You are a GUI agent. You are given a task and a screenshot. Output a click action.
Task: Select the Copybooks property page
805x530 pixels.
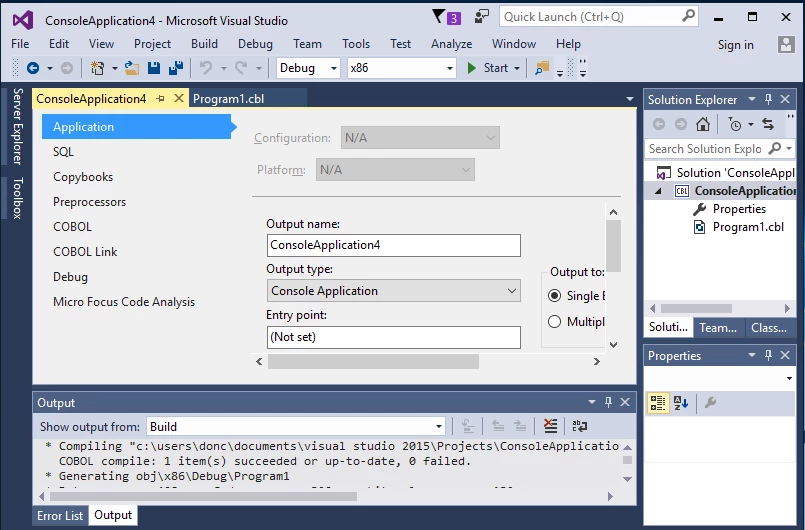click(x=83, y=177)
